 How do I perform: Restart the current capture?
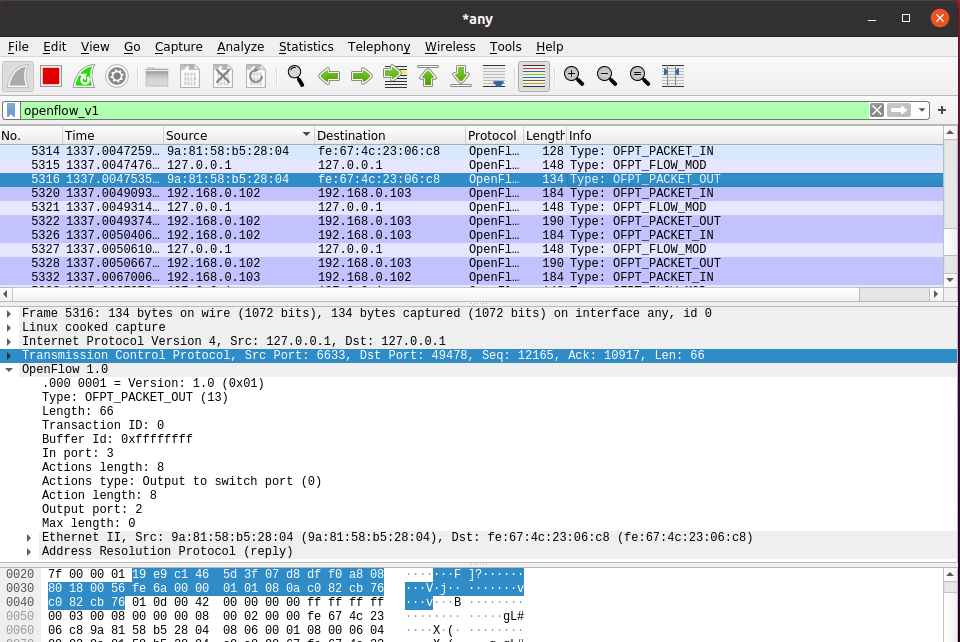tap(84, 76)
